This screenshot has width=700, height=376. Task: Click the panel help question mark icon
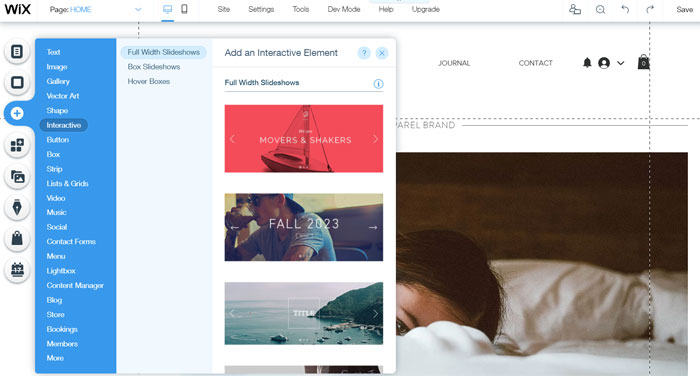(364, 53)
